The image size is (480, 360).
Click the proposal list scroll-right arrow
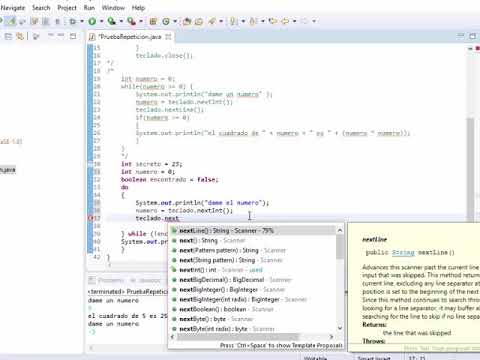click(x=331, y=337)
